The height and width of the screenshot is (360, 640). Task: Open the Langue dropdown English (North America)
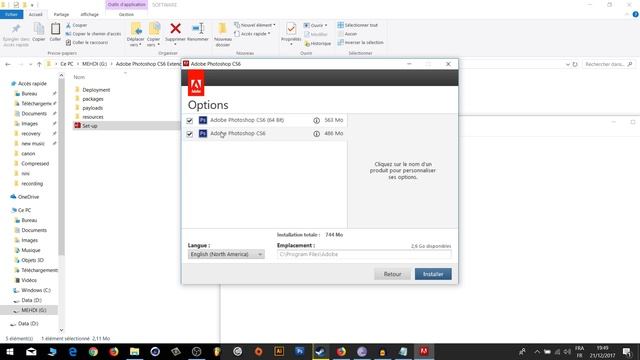pyautogui.click(x=226, y=254)
